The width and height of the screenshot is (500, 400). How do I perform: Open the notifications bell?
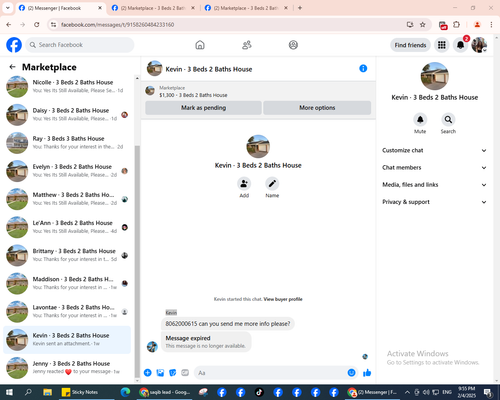pos(460,45)
